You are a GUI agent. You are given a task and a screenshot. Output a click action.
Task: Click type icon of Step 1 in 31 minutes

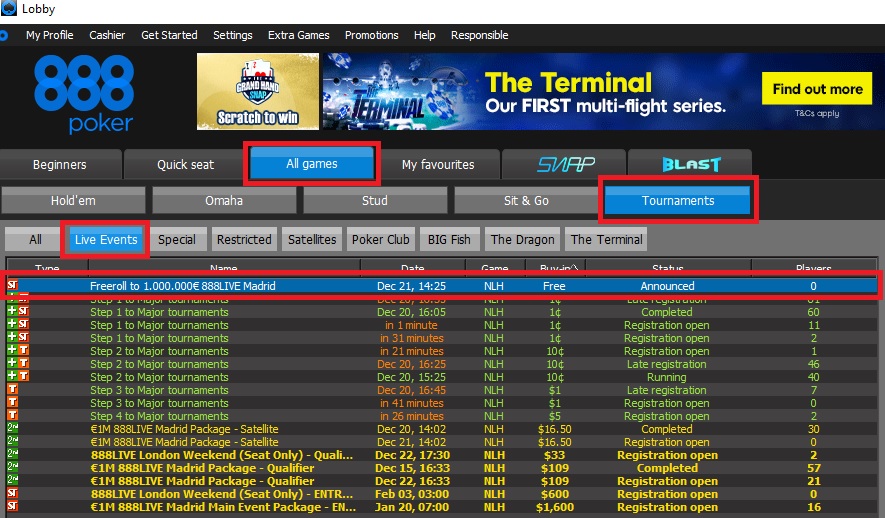point(17,337)
